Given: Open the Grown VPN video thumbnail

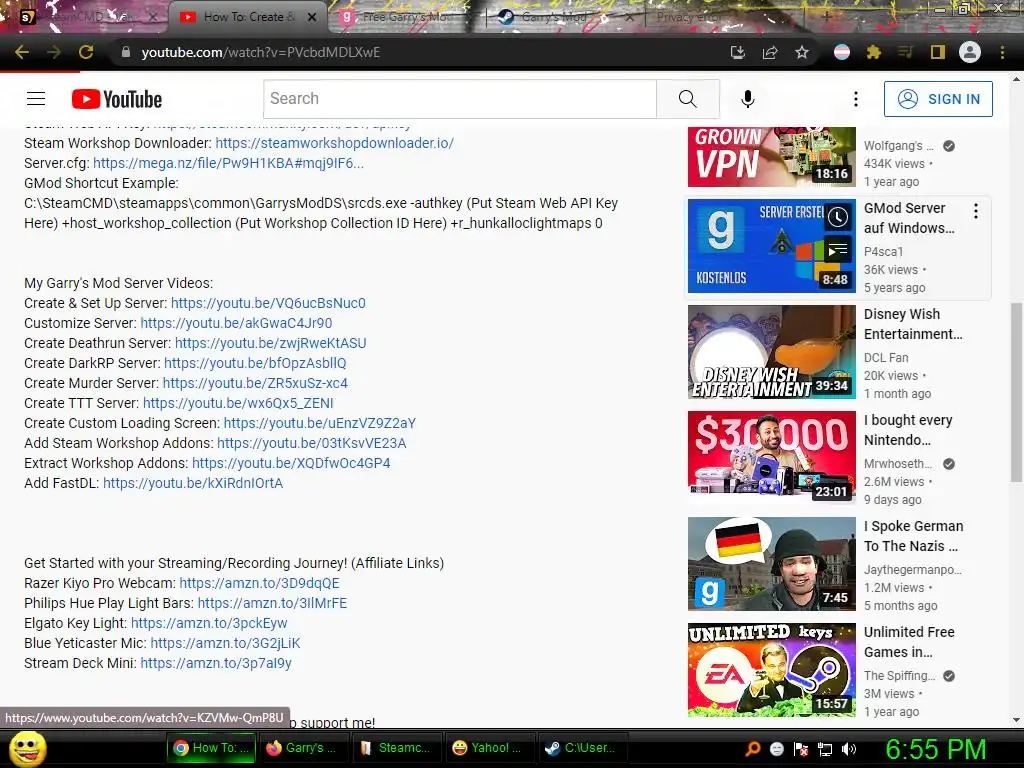Looking at the screenshot, I should [771, 157].
